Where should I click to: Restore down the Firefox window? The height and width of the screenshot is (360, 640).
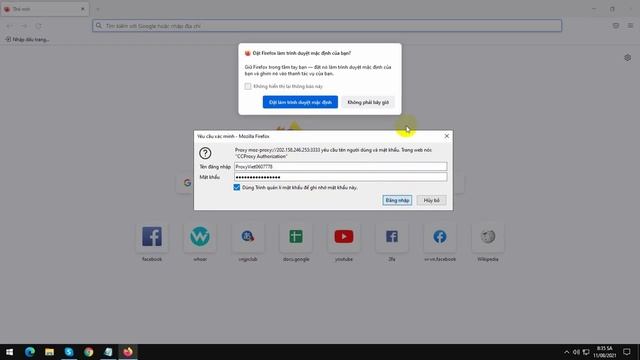pos(612,9)
